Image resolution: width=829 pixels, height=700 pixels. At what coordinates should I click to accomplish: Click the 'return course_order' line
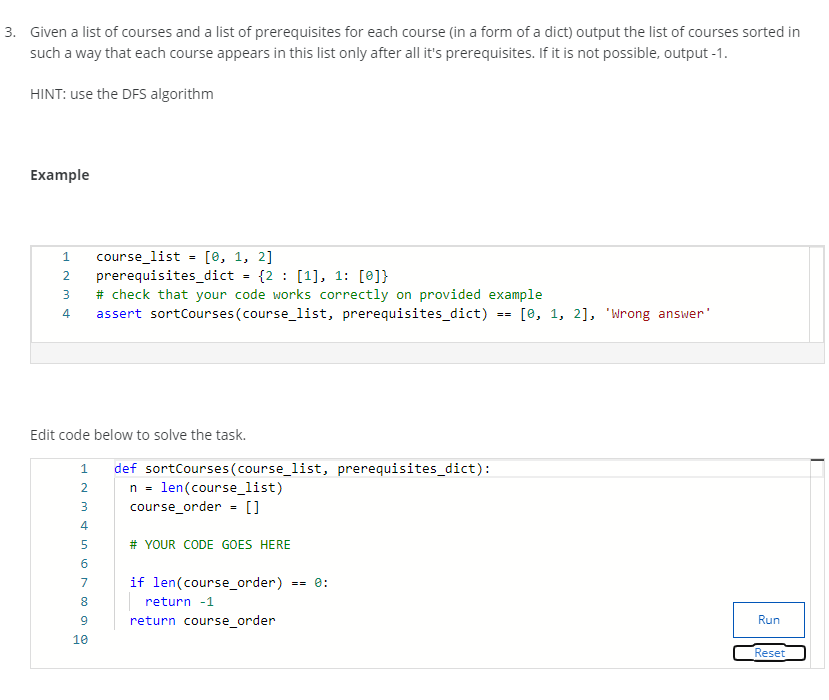(202, 621)
